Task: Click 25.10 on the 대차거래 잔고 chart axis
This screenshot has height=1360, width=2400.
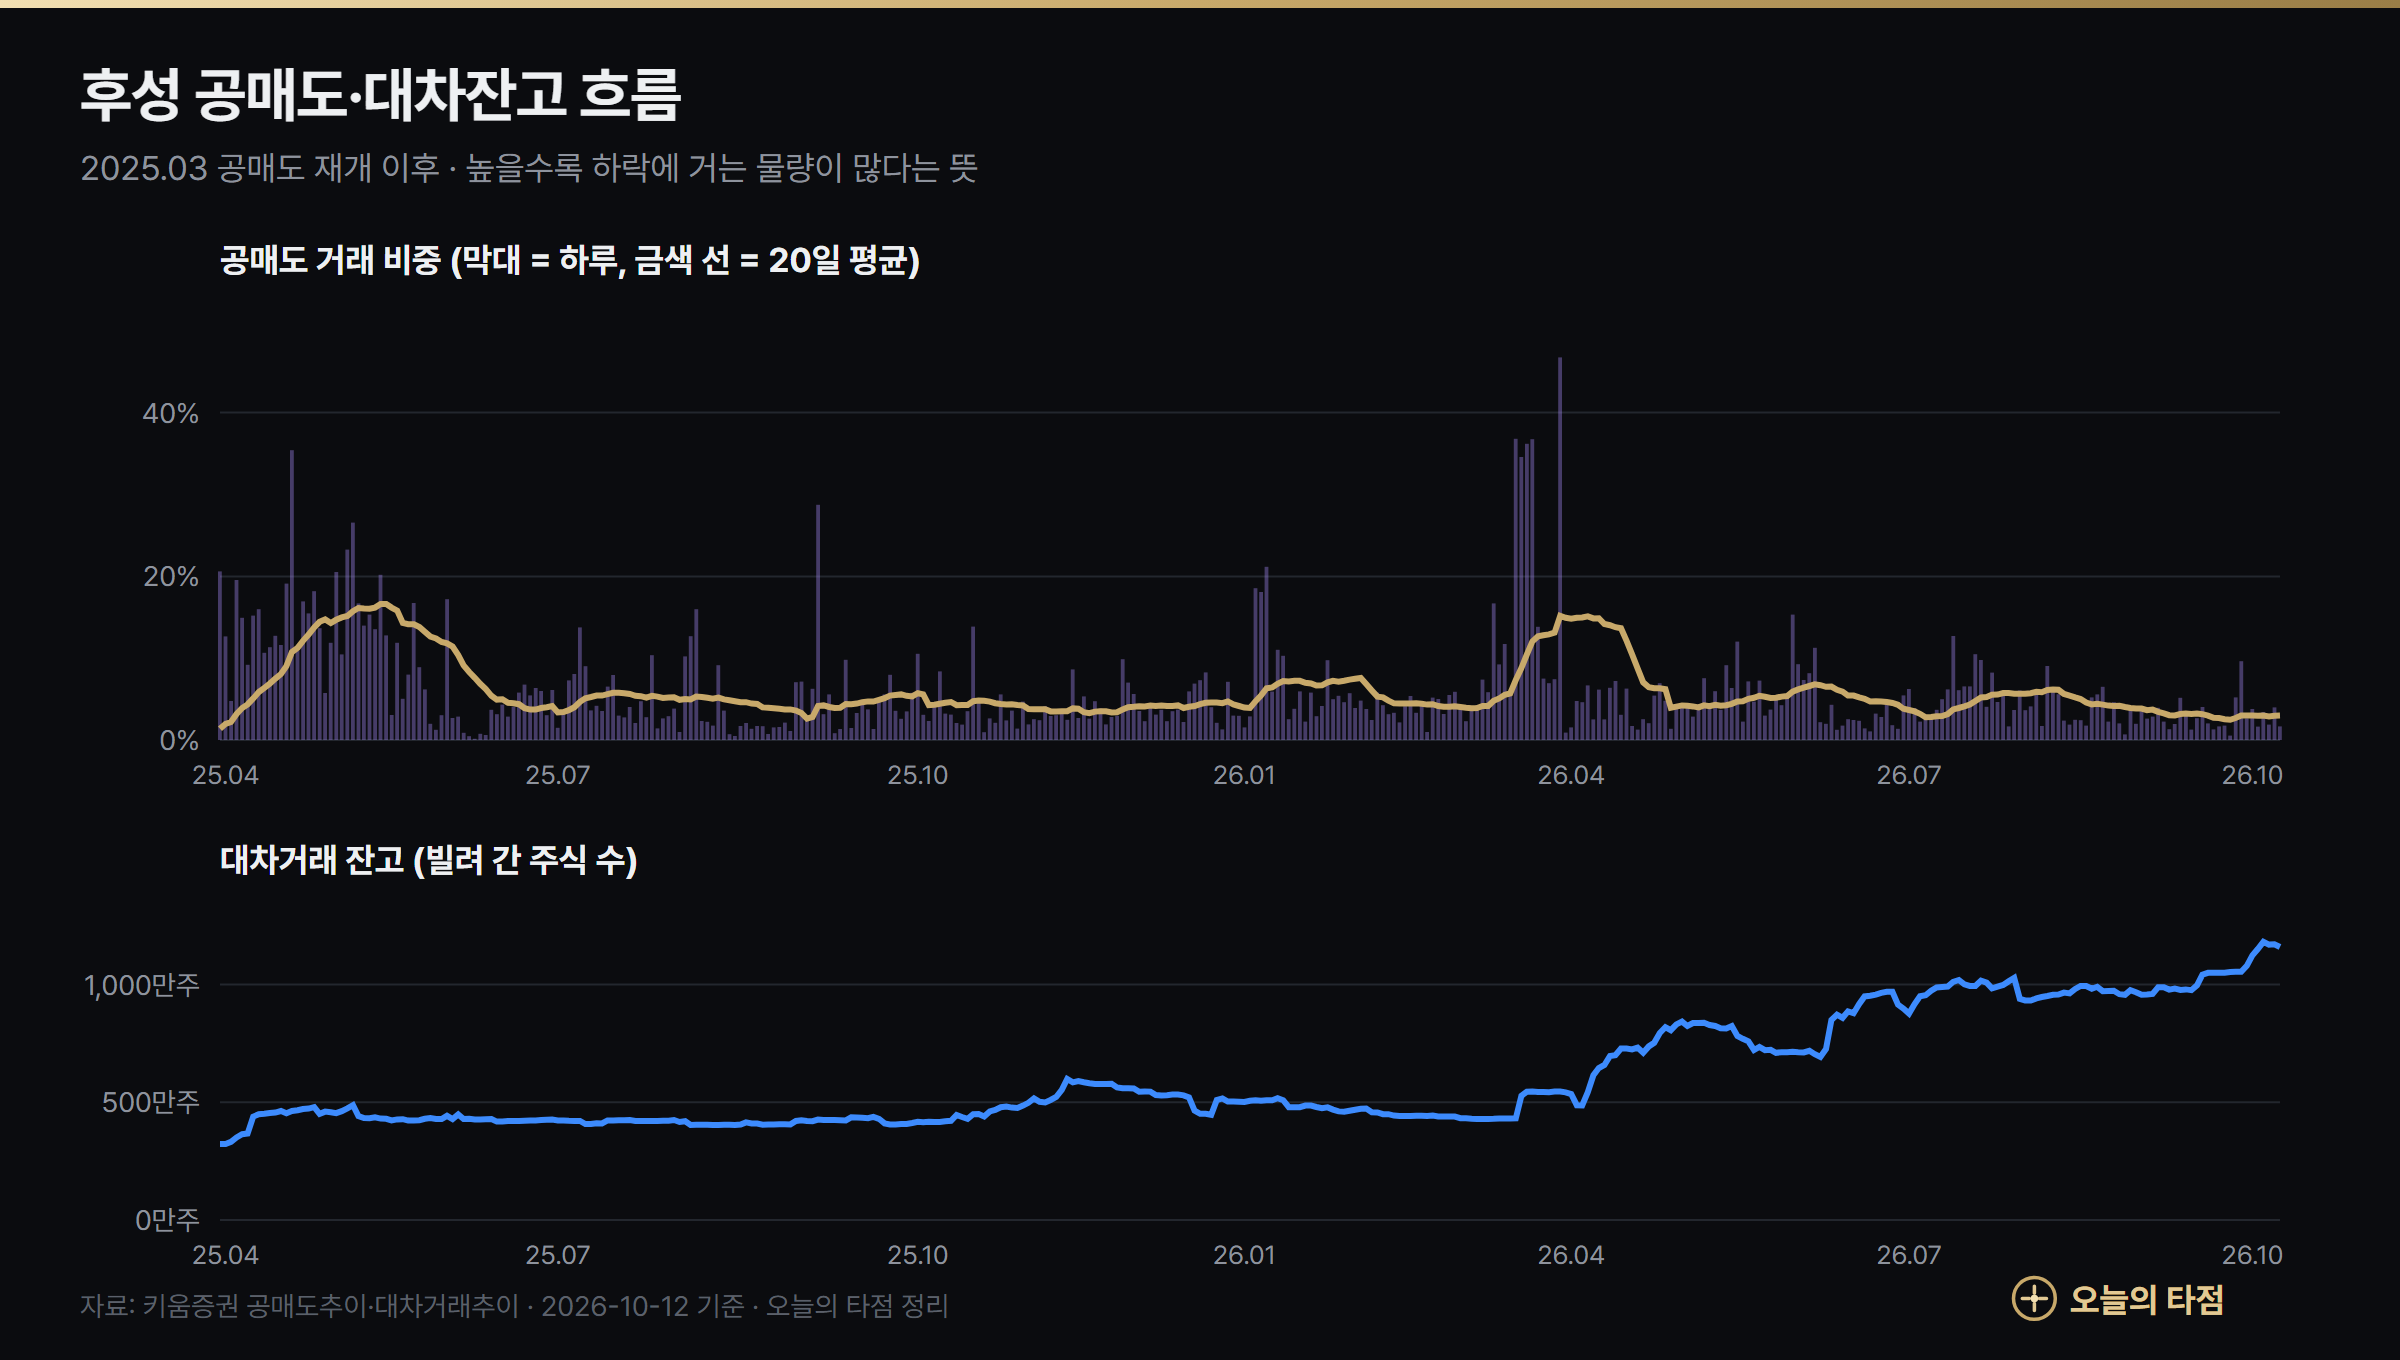Action: pos(918,1255)
